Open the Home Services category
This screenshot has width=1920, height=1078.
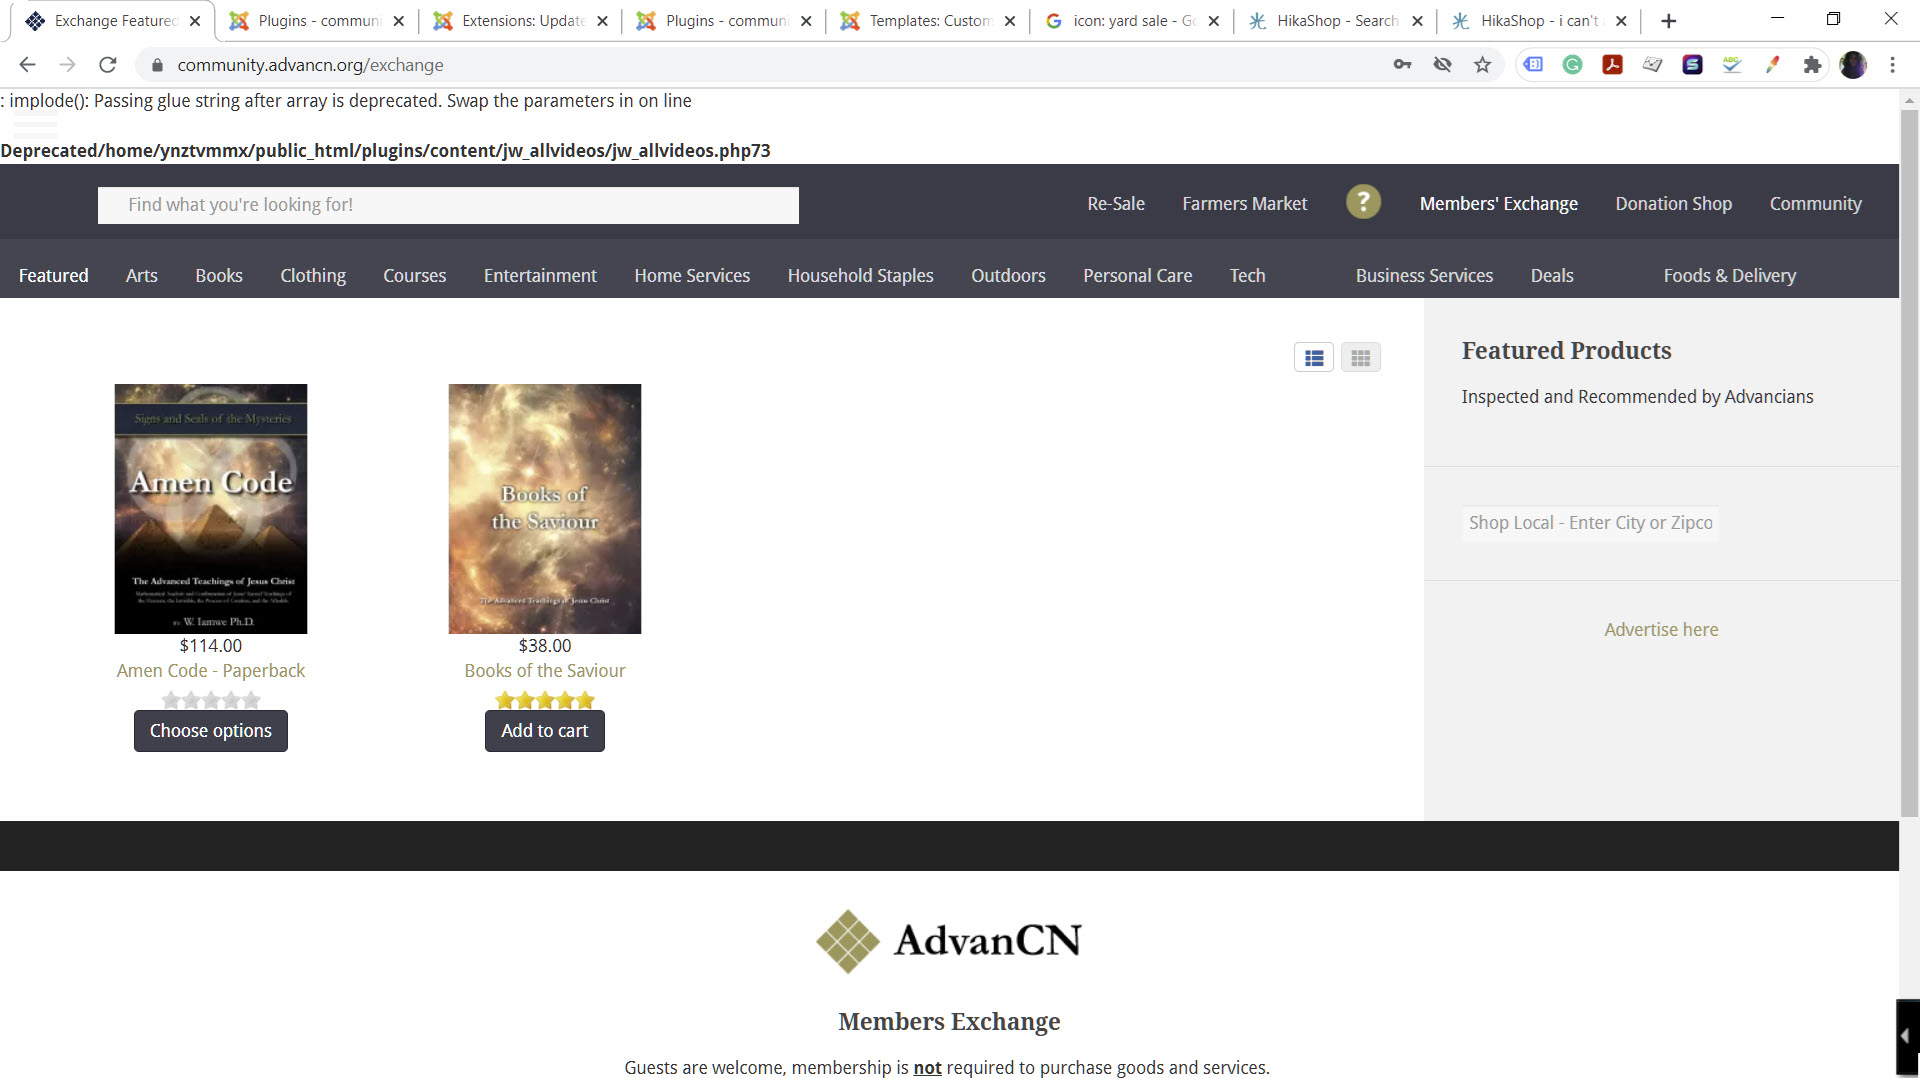(692, 275)
